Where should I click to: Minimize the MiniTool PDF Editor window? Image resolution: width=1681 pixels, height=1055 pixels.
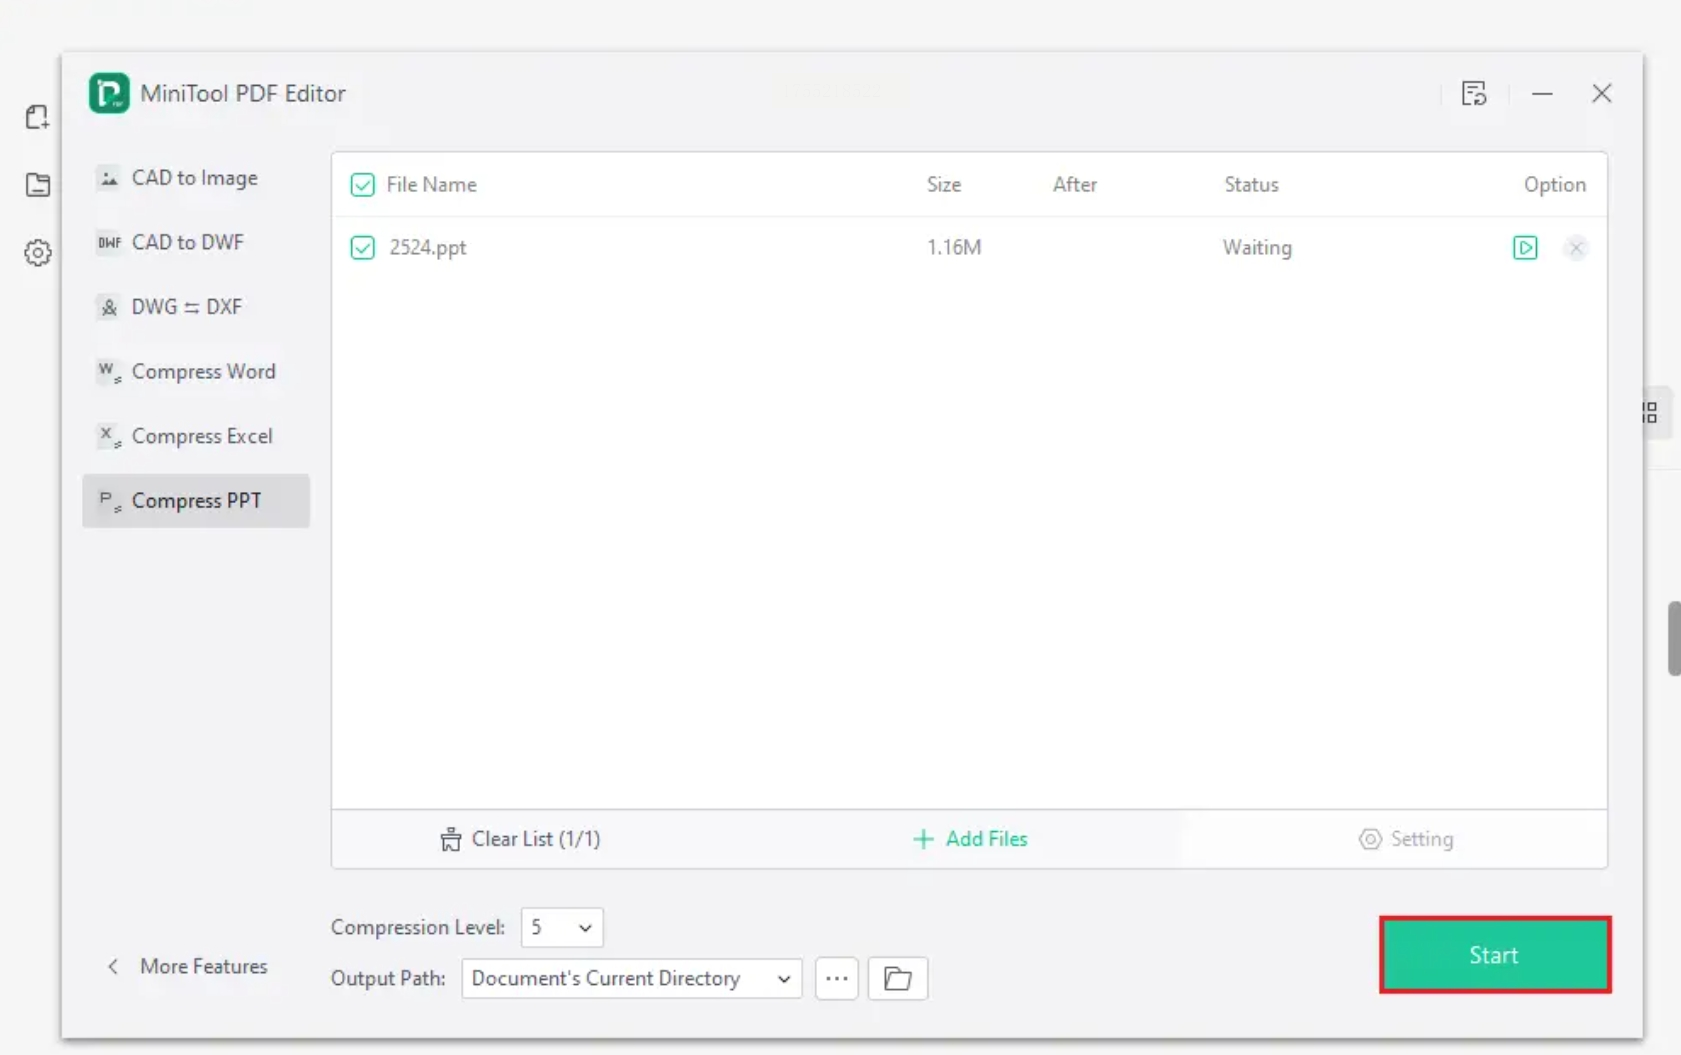tap(1542, 93)
